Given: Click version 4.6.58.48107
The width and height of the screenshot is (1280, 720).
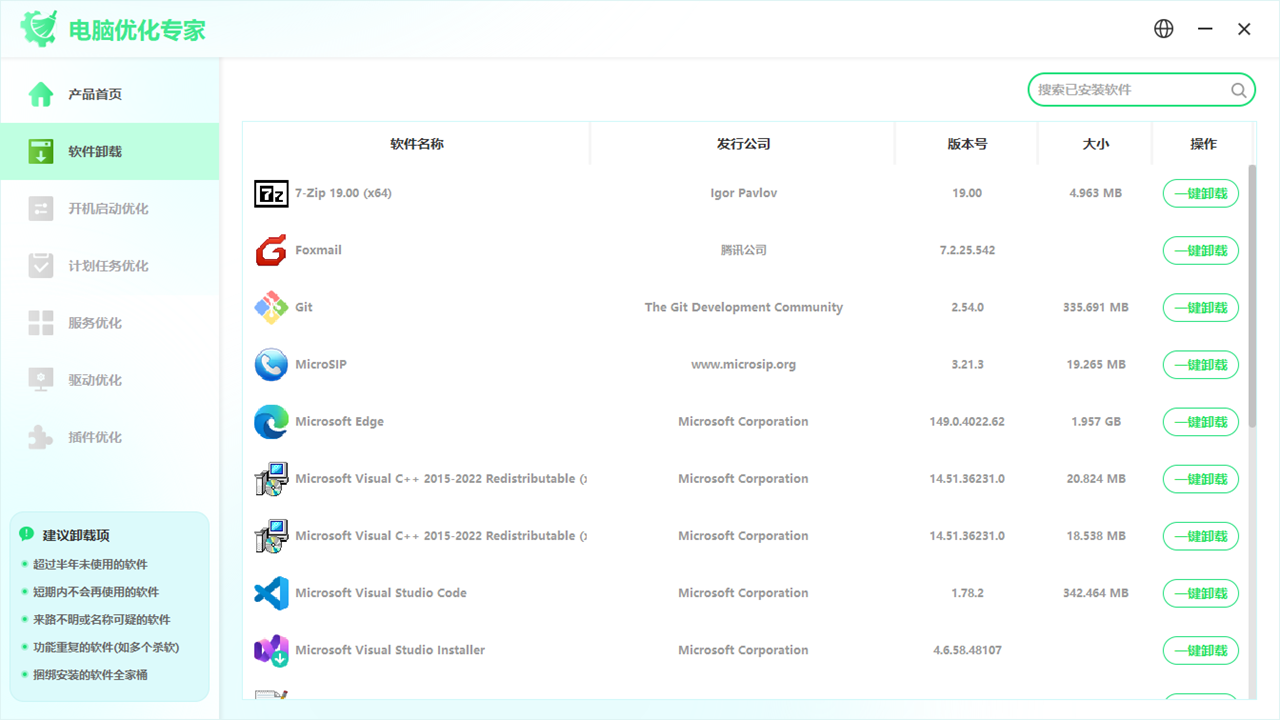Looking at the screenshot, I should pos(967,650).
